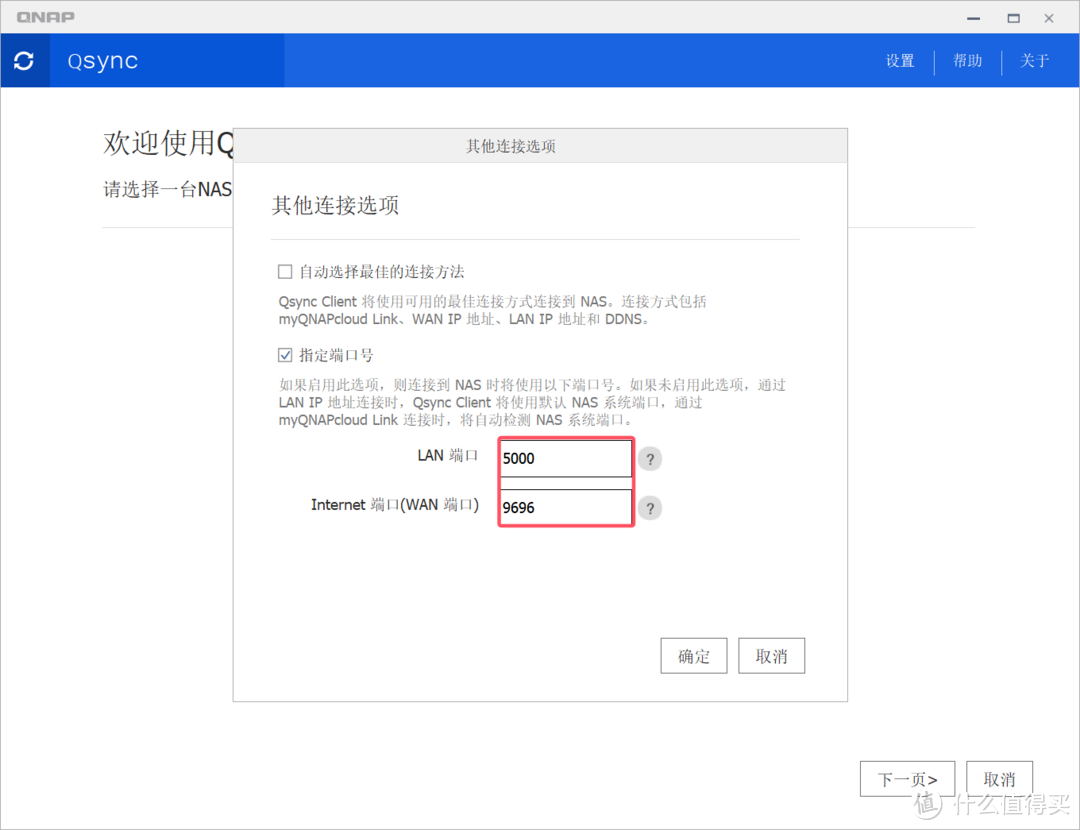Click the Qsync sync arrows icon
Image resolution: width=1080 pixels, height=830 pixels.
coord(24,61)
